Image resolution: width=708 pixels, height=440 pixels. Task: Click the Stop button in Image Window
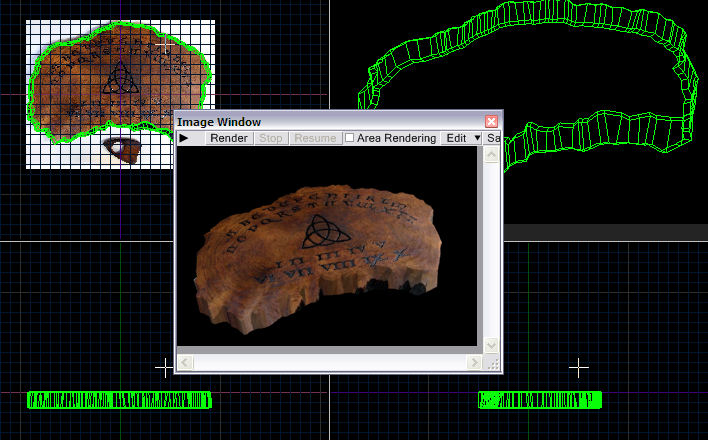point(270,138)
